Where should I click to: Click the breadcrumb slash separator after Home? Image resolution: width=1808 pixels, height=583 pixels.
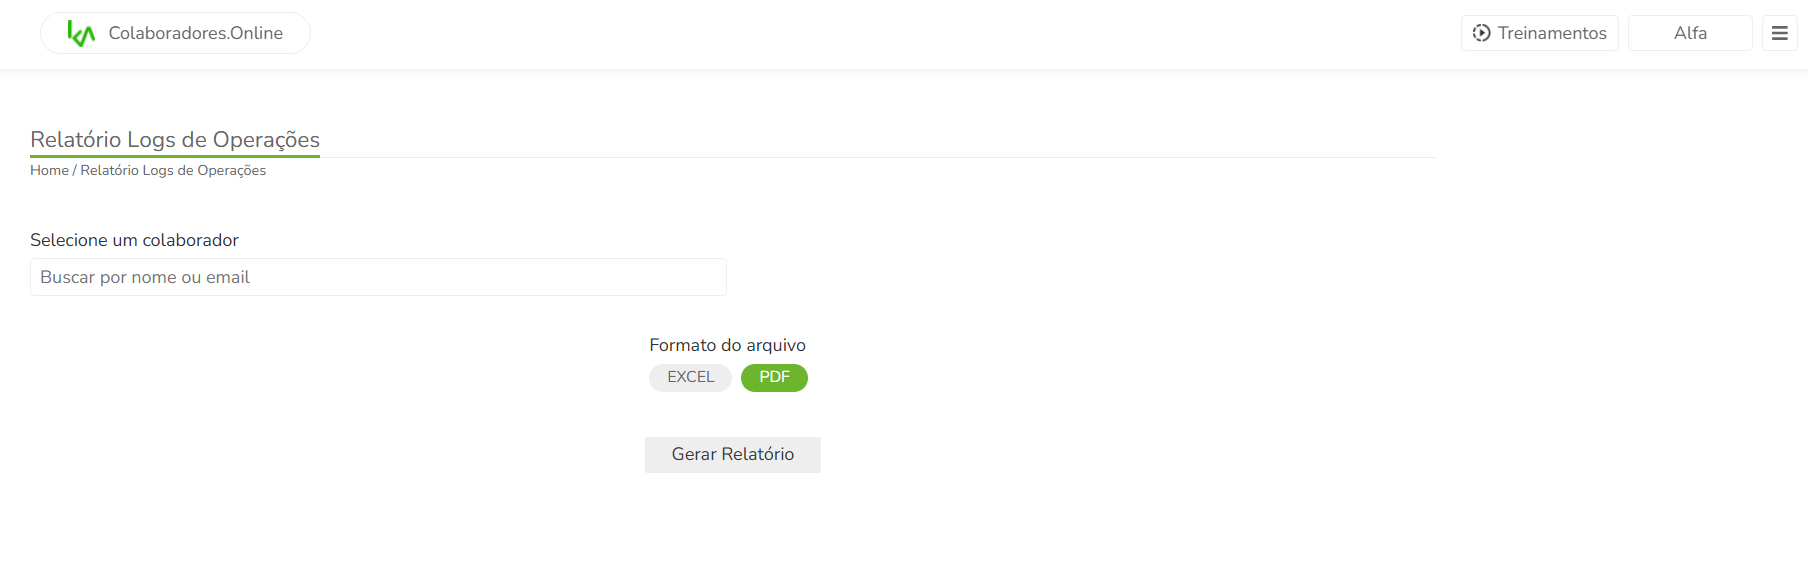(75, 170)
